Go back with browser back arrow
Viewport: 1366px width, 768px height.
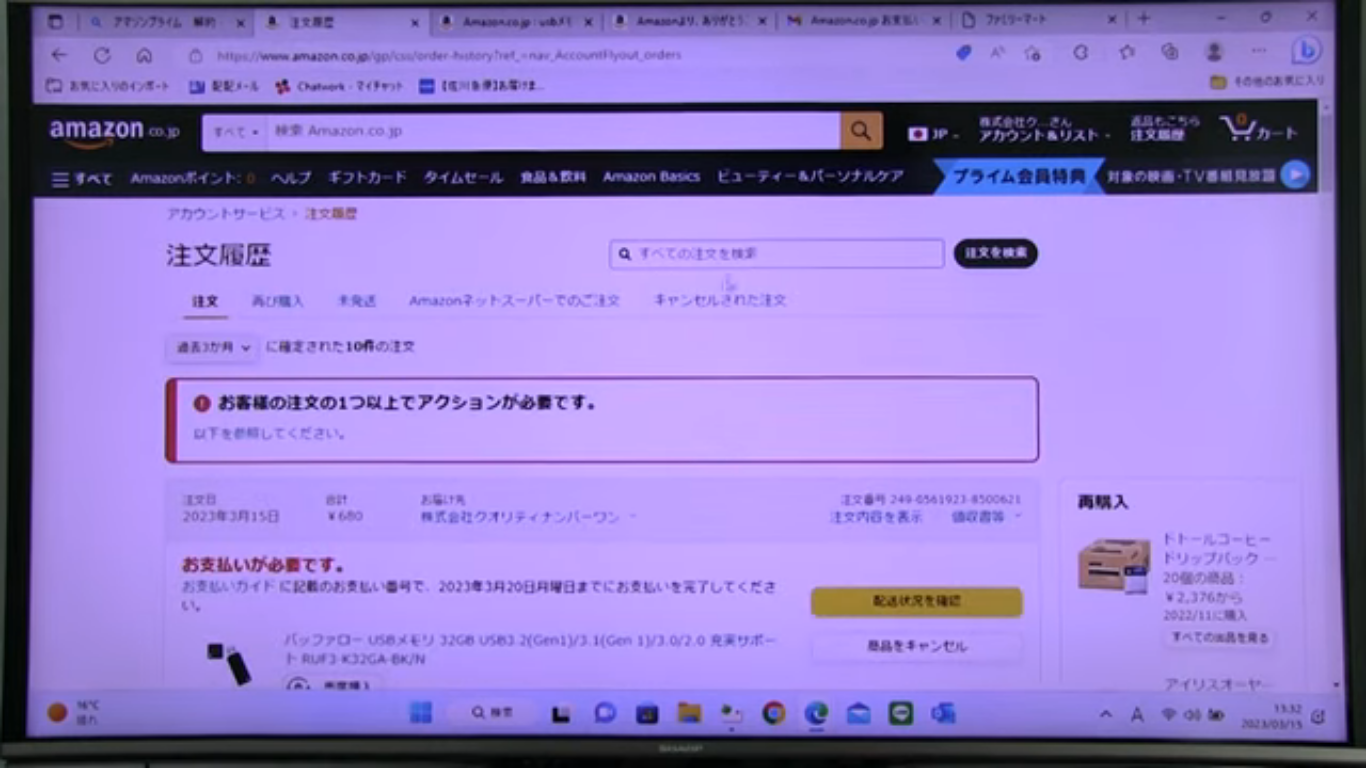coord(59,55)
